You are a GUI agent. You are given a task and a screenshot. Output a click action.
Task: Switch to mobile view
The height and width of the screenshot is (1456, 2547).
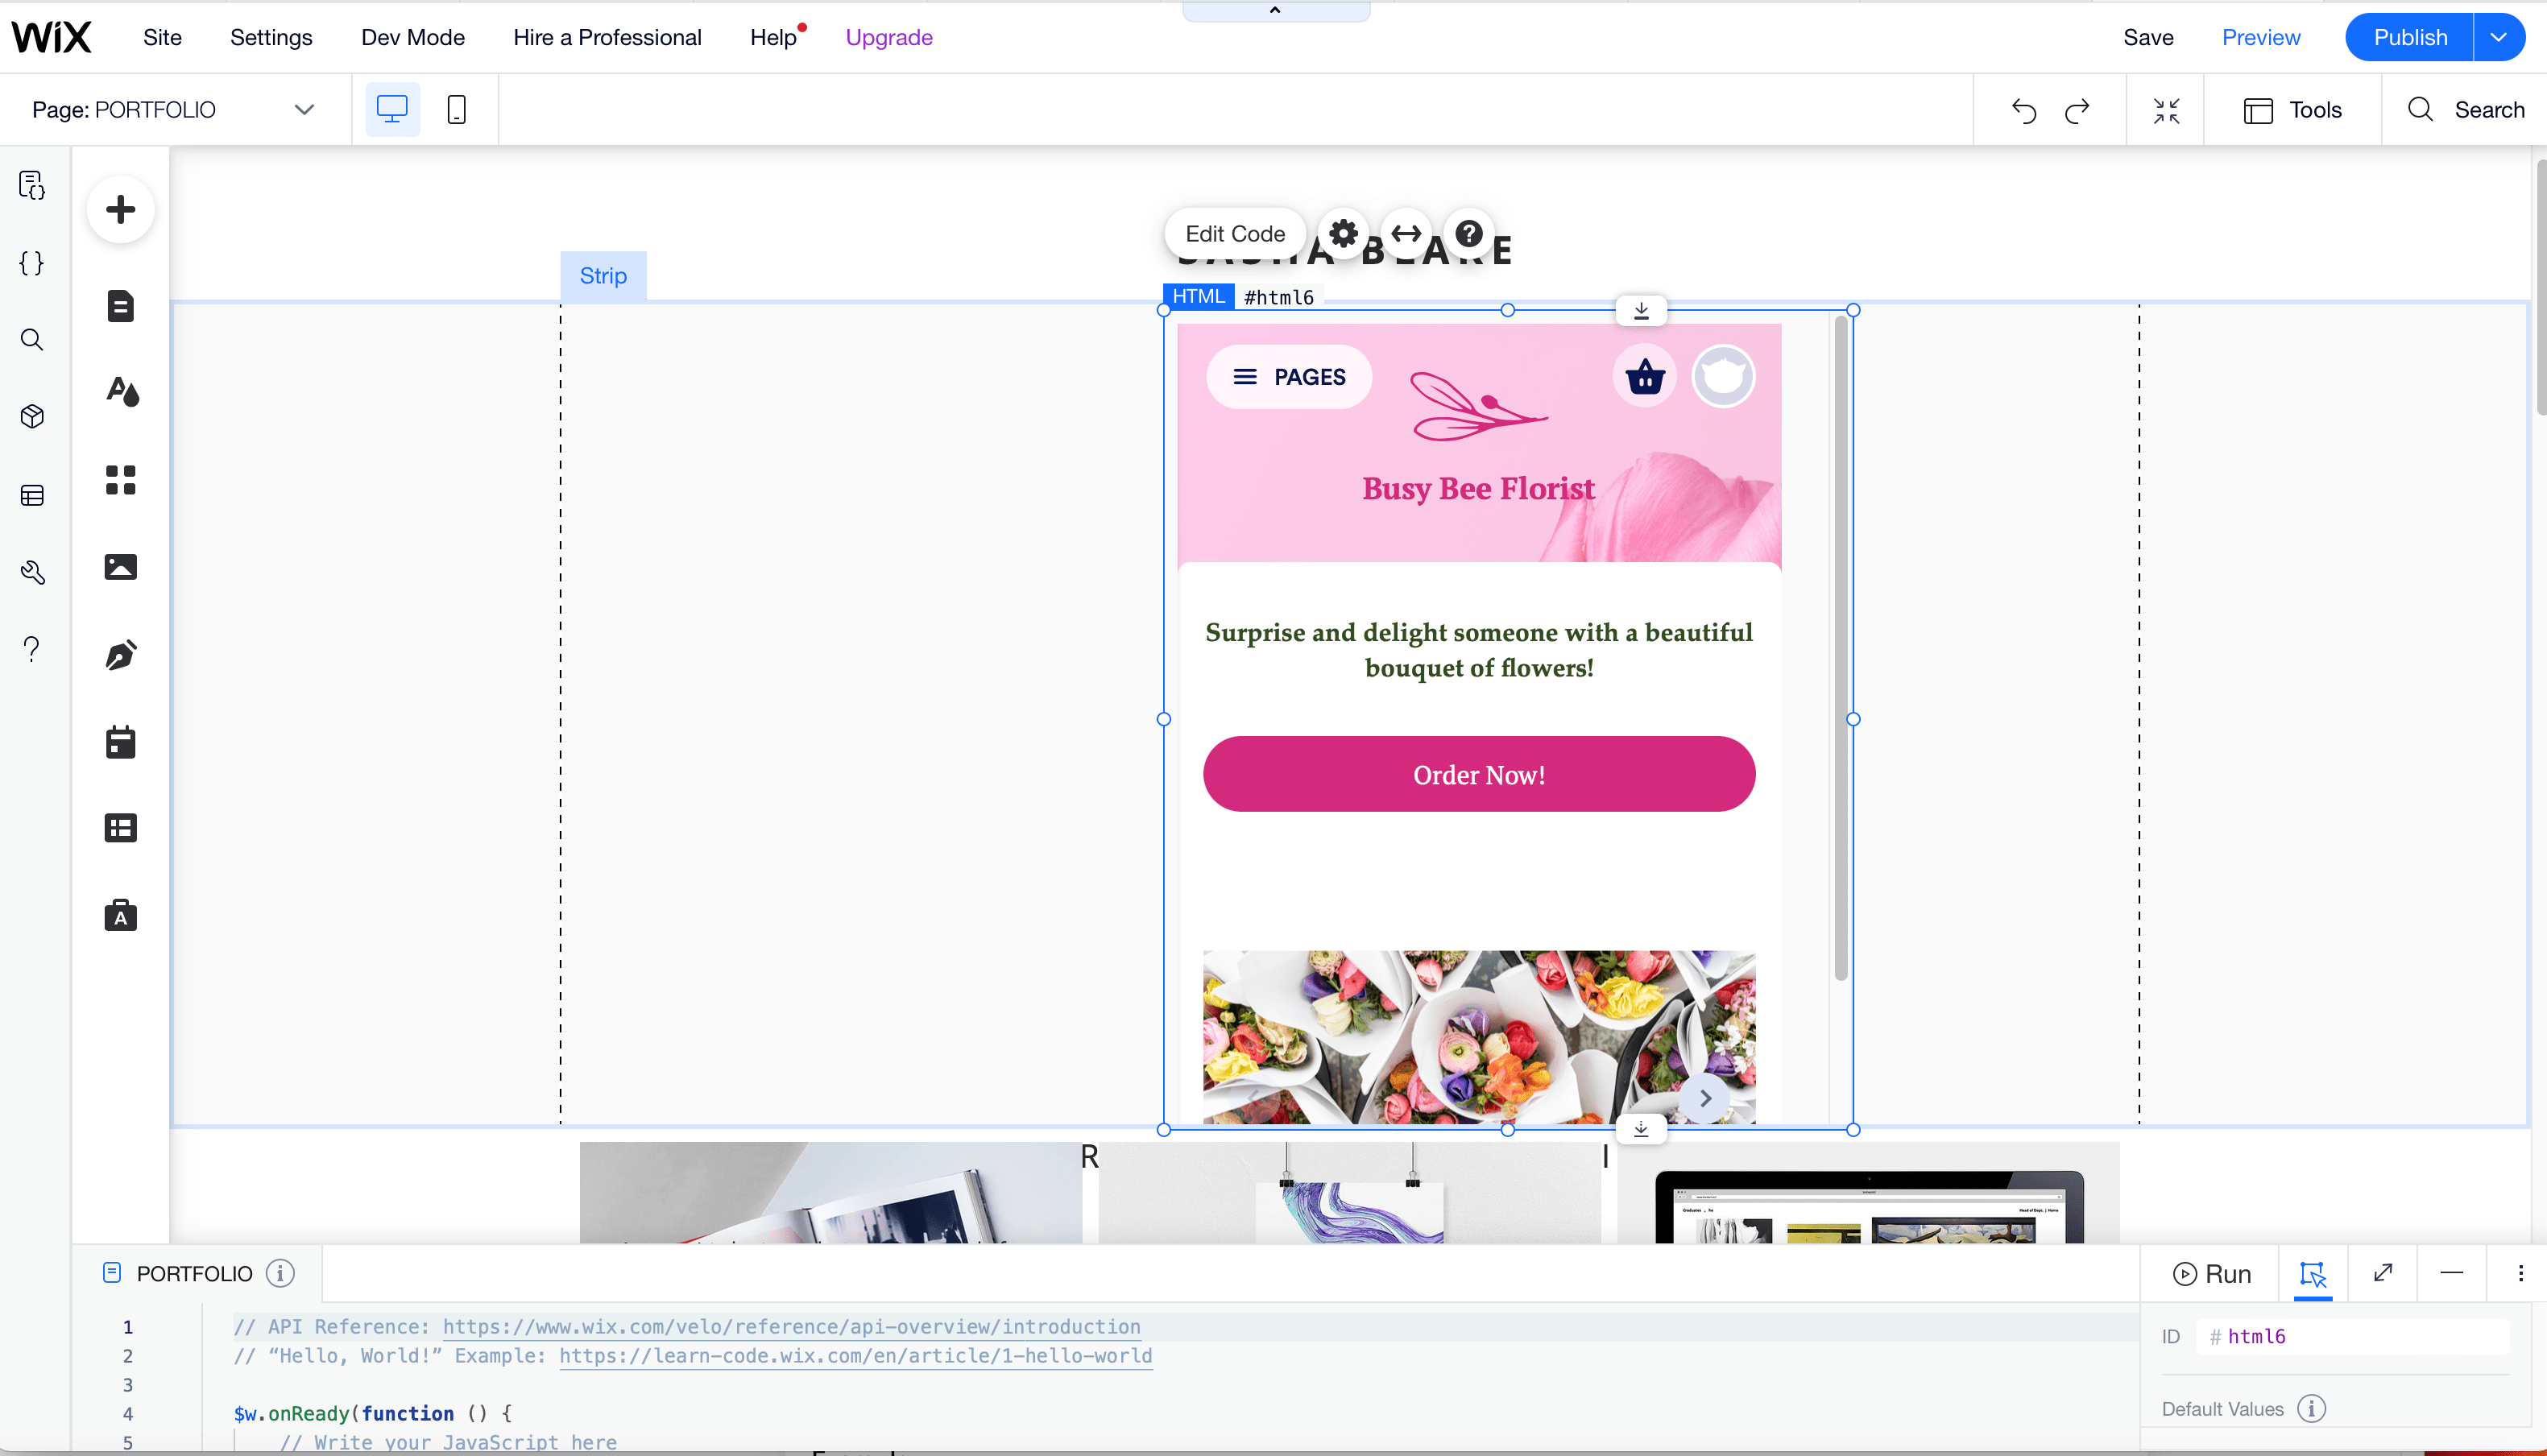456,110
